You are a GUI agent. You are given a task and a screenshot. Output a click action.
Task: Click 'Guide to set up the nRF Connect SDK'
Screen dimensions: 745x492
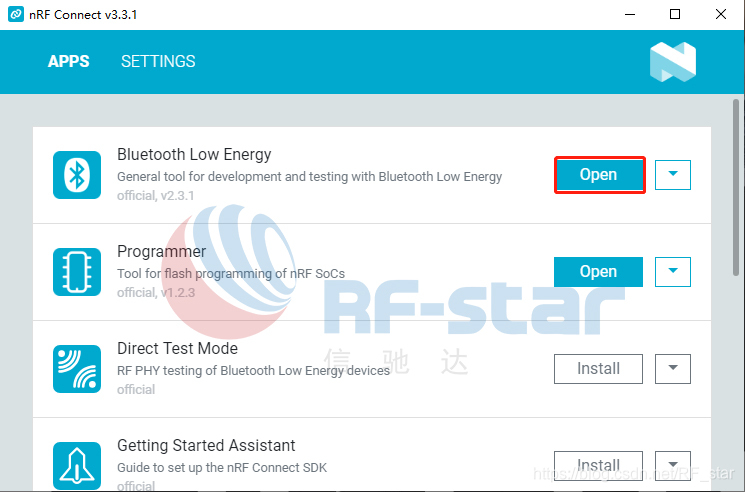(222, 468)
